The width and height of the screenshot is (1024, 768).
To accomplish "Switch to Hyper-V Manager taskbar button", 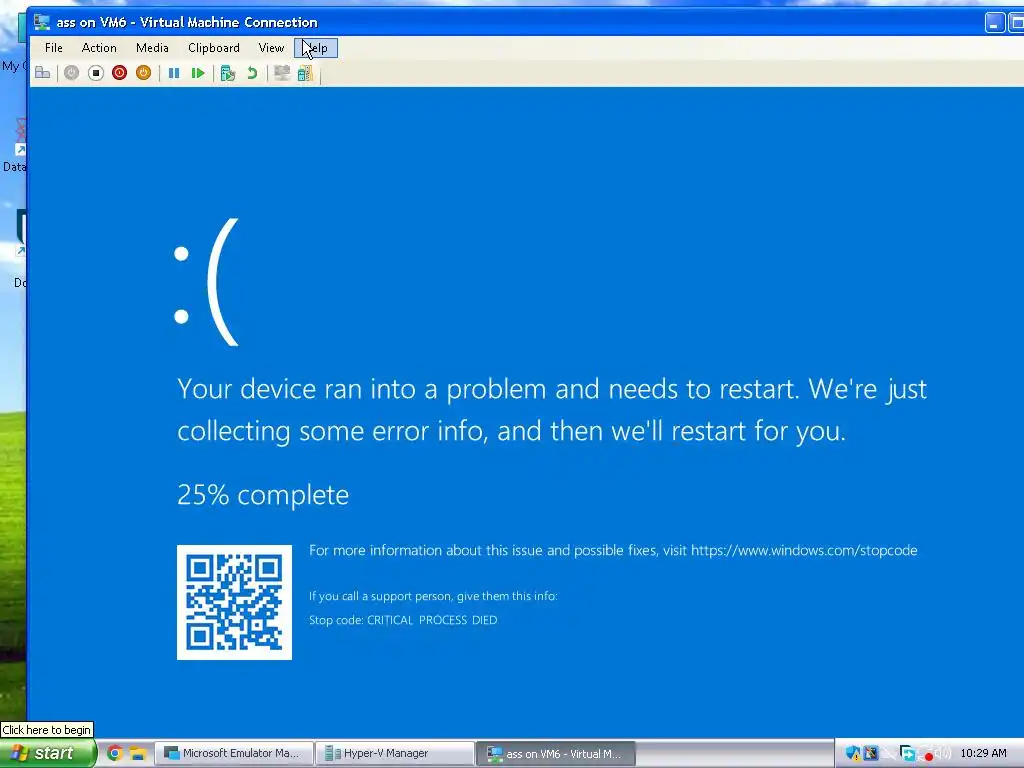I will click(394, 753).
